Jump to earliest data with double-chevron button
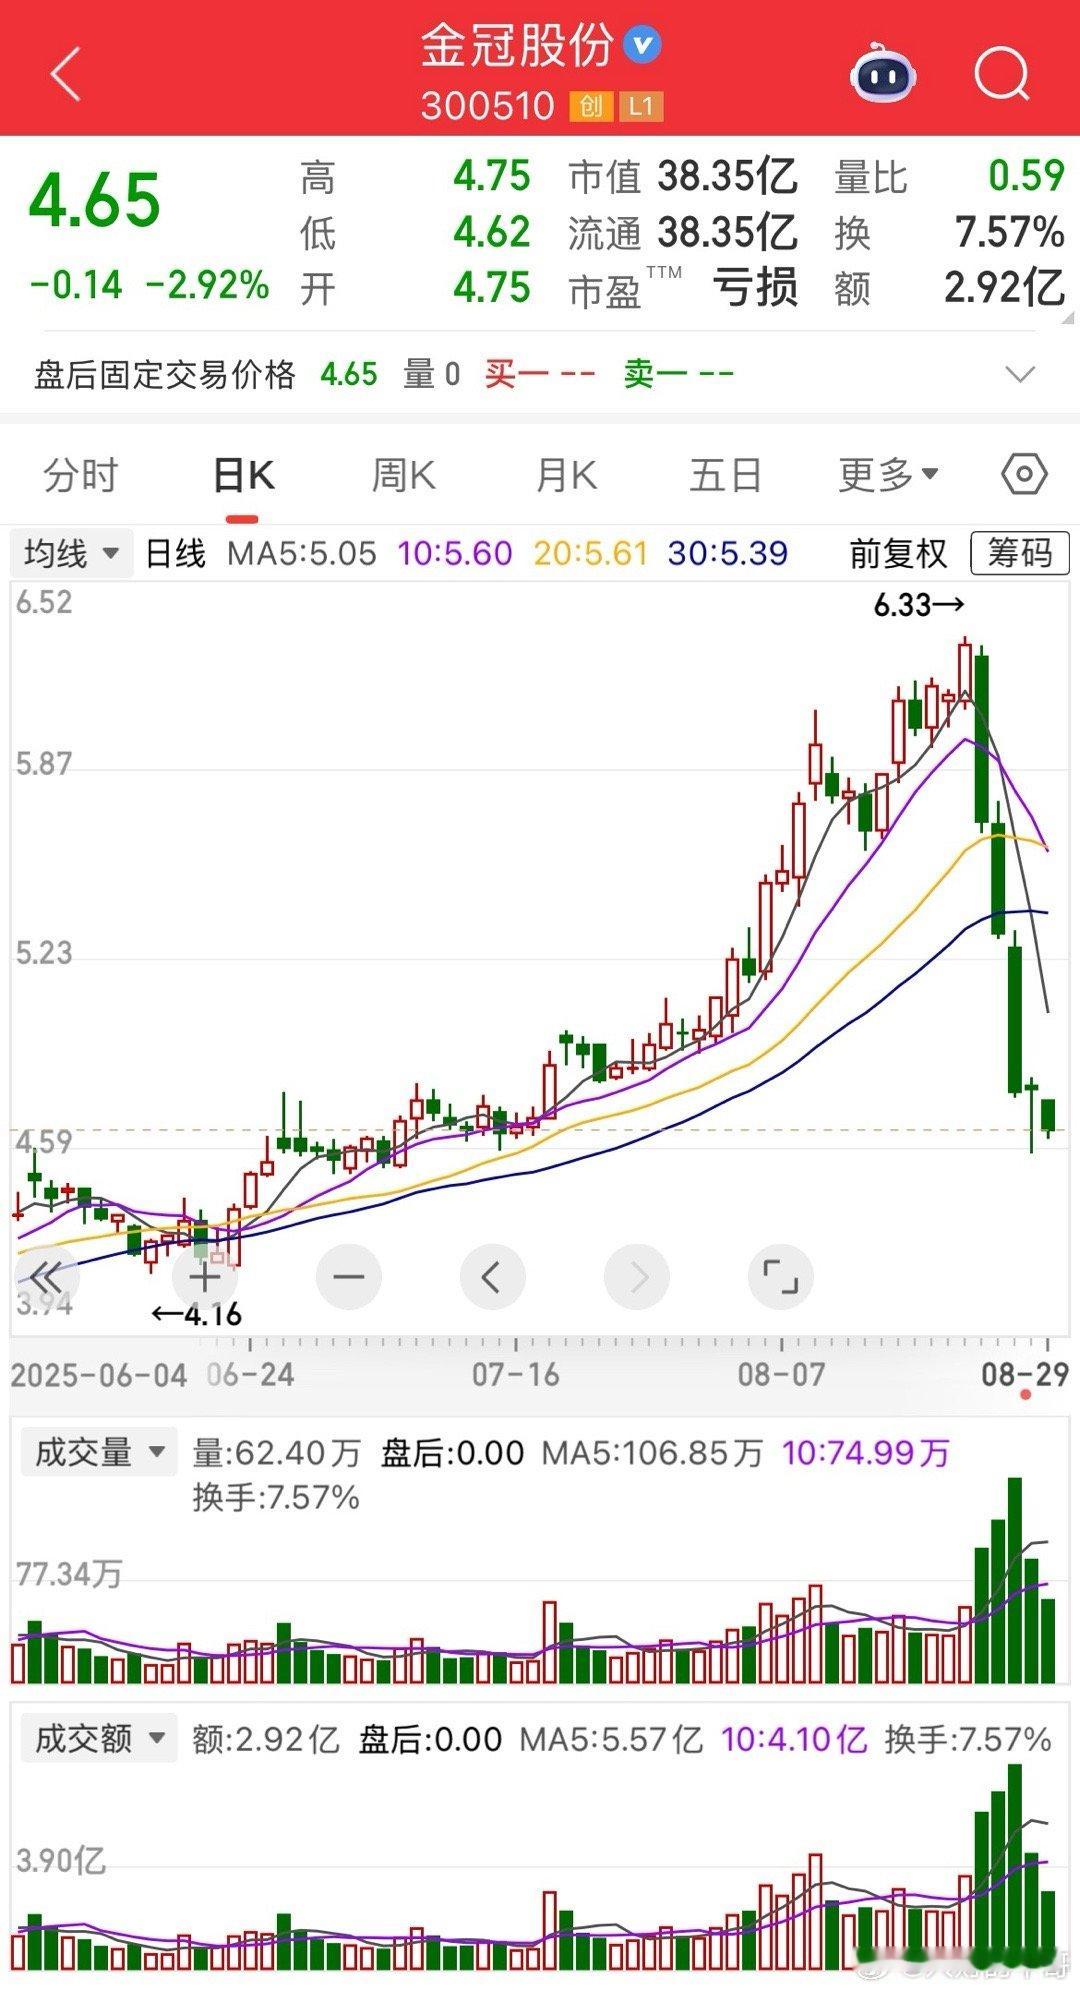Screen dimensions: 1080x1991 click(46, 1277)
